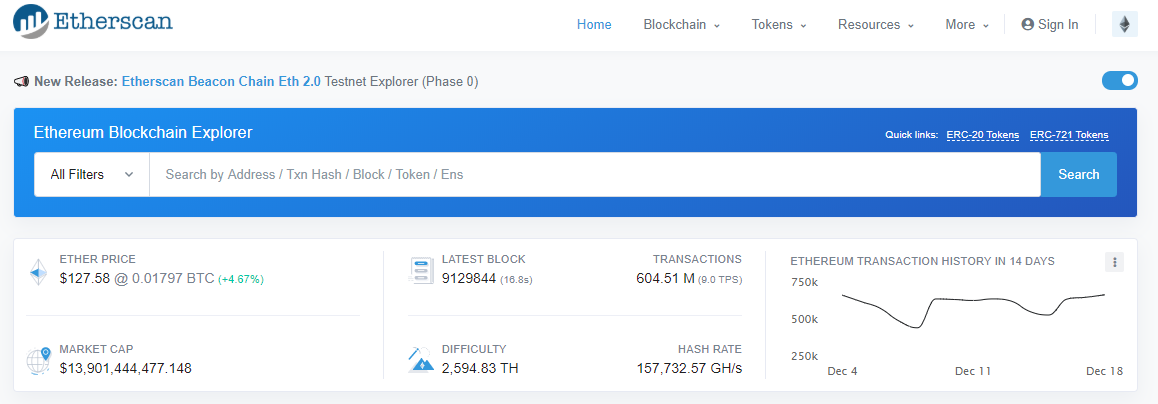This screenshot has width=1158, height=404.
Task: Click the transaction history line chart
Action: [x=973, y=310]
